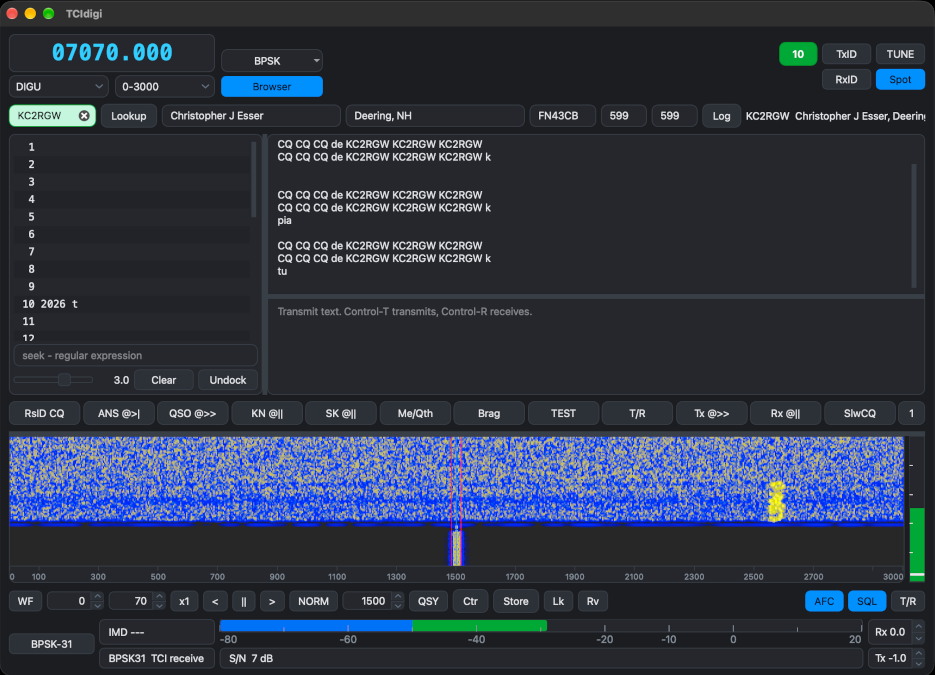This screenshot has width=935, height=675.
Task: Open the DIGU mode dropdown
Action: (58, 86)
